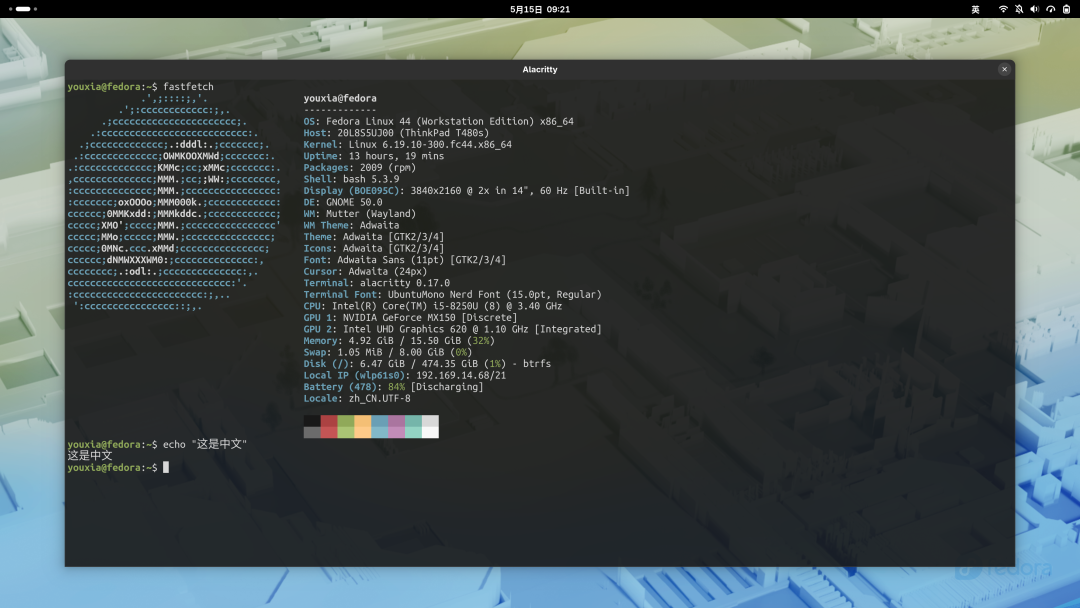Click the 'GPU 1: NVIDIA GeForce MX150' line
The height and width of the screenshot is (608, 1080).
411,317
